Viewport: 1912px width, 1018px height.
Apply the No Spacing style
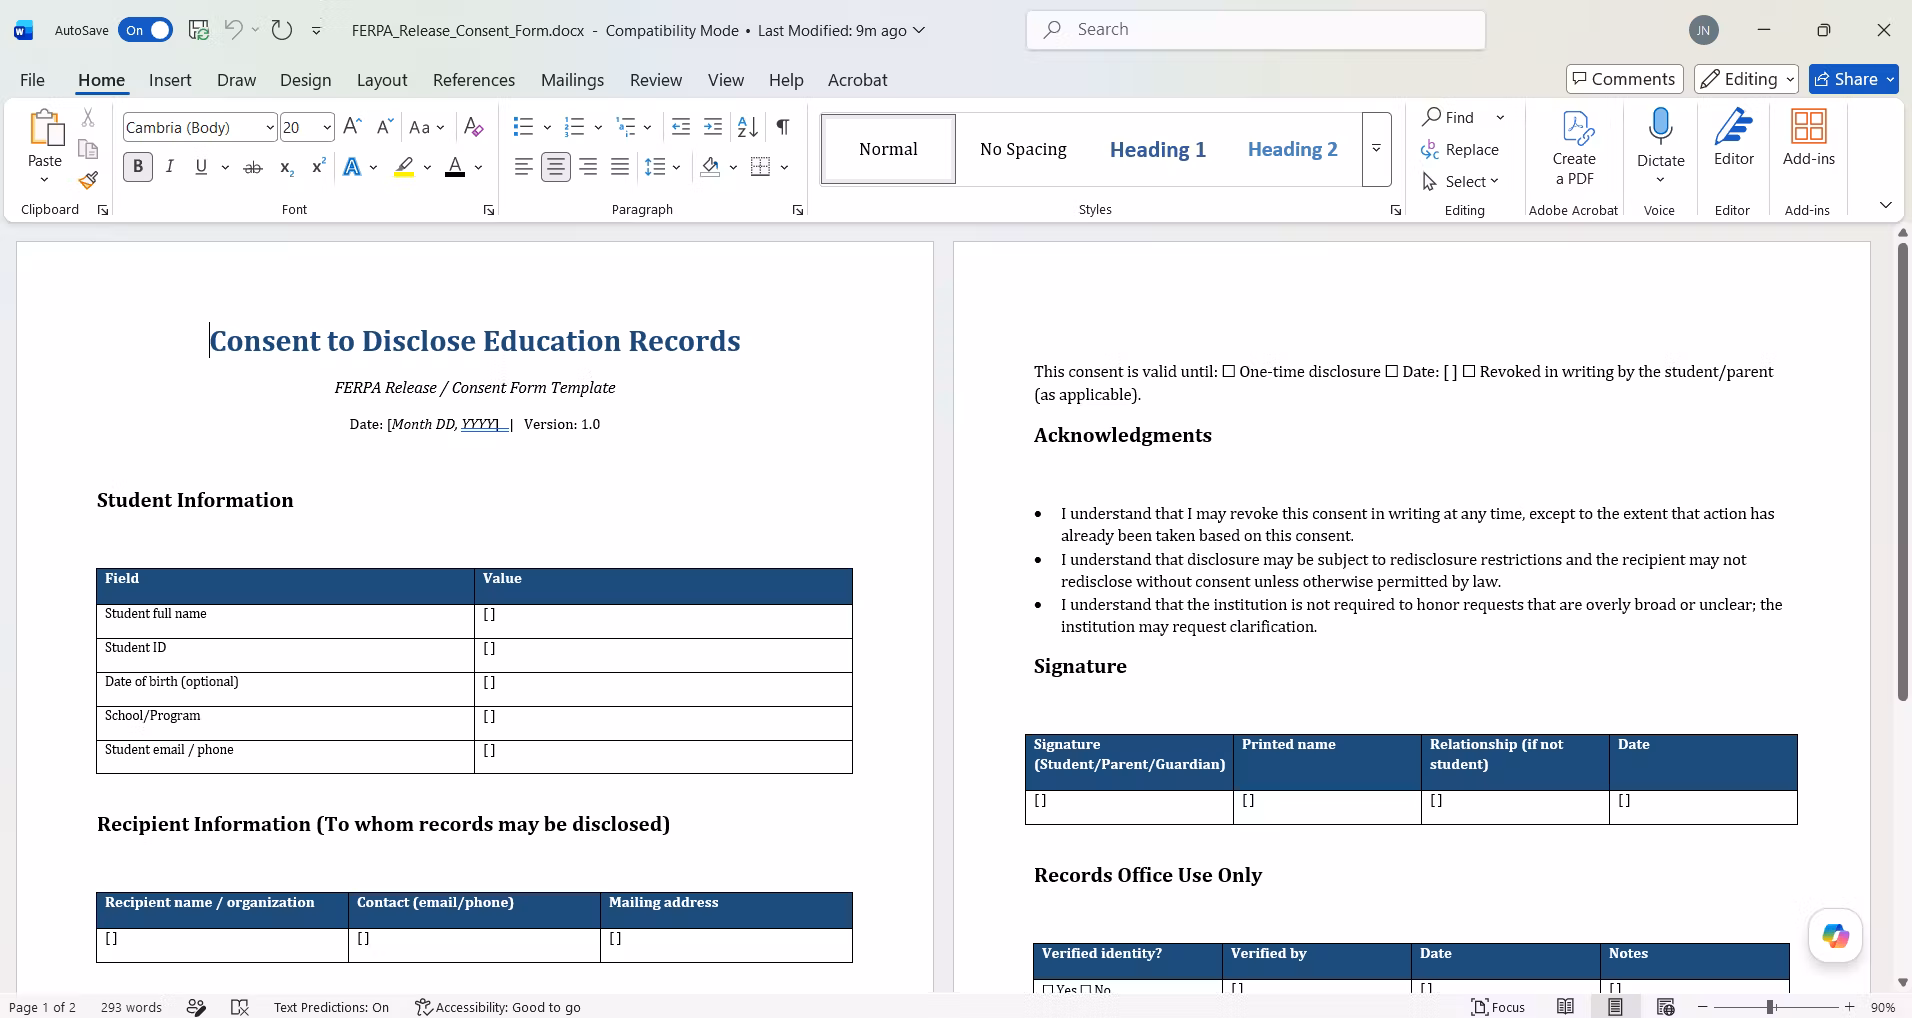tap(1023, 149)
